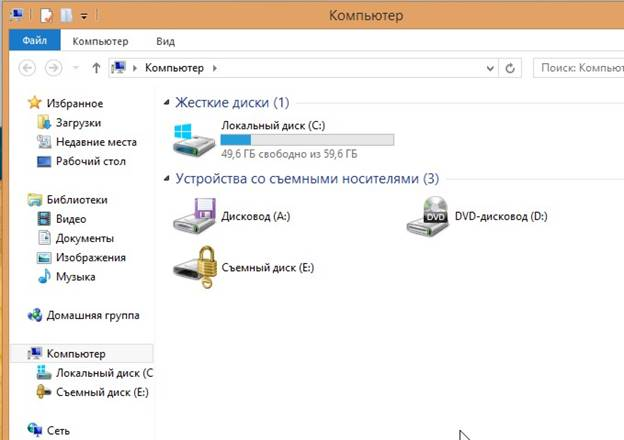The width and height of the screenshot is (624, 440).
Task: Switch to the Вид ribbon tab
Action: coord(166,41)
